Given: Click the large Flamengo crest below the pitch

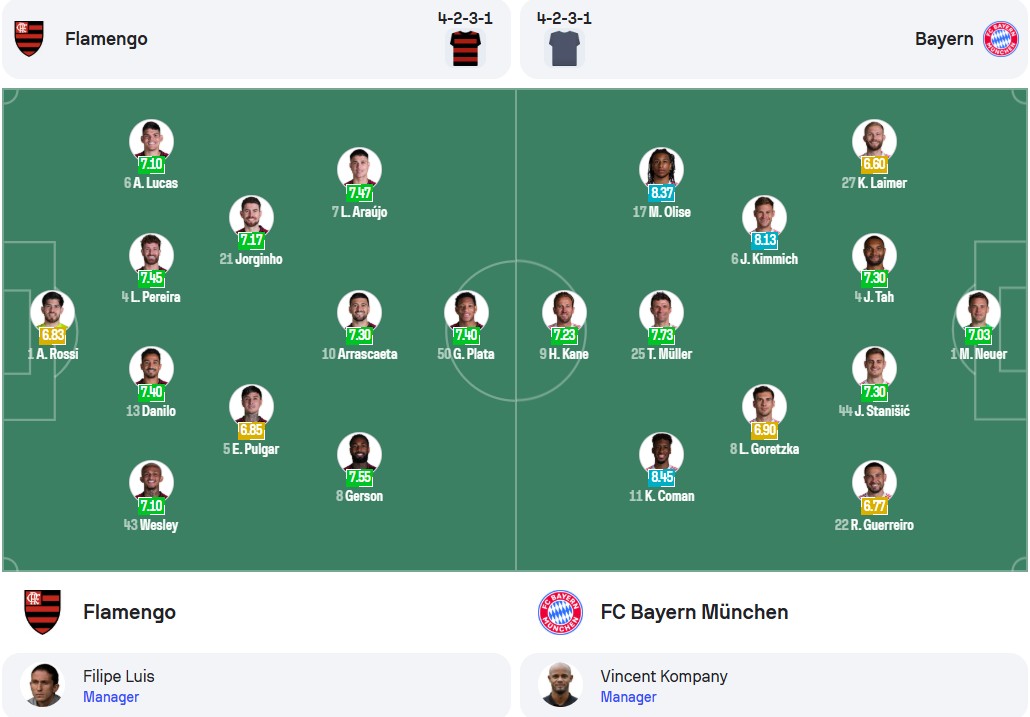Looking at the screenshot, I should [x=43, y=612].
